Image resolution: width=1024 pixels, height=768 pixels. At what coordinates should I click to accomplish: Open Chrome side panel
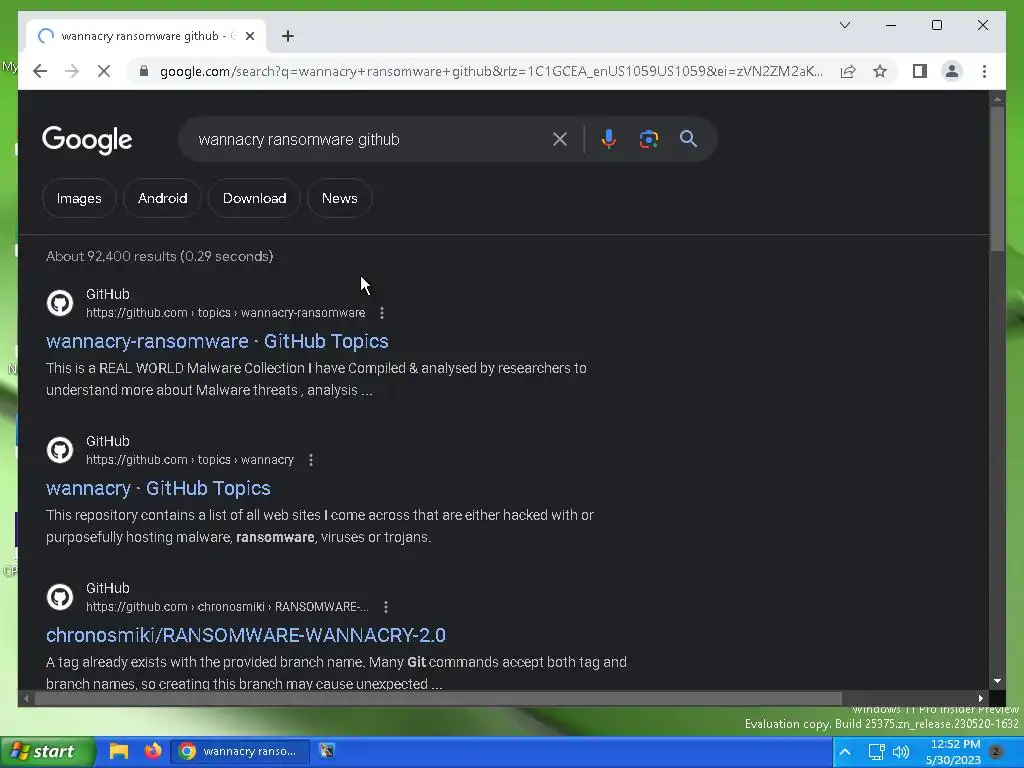pyautogui.click(x=920, y=71)
